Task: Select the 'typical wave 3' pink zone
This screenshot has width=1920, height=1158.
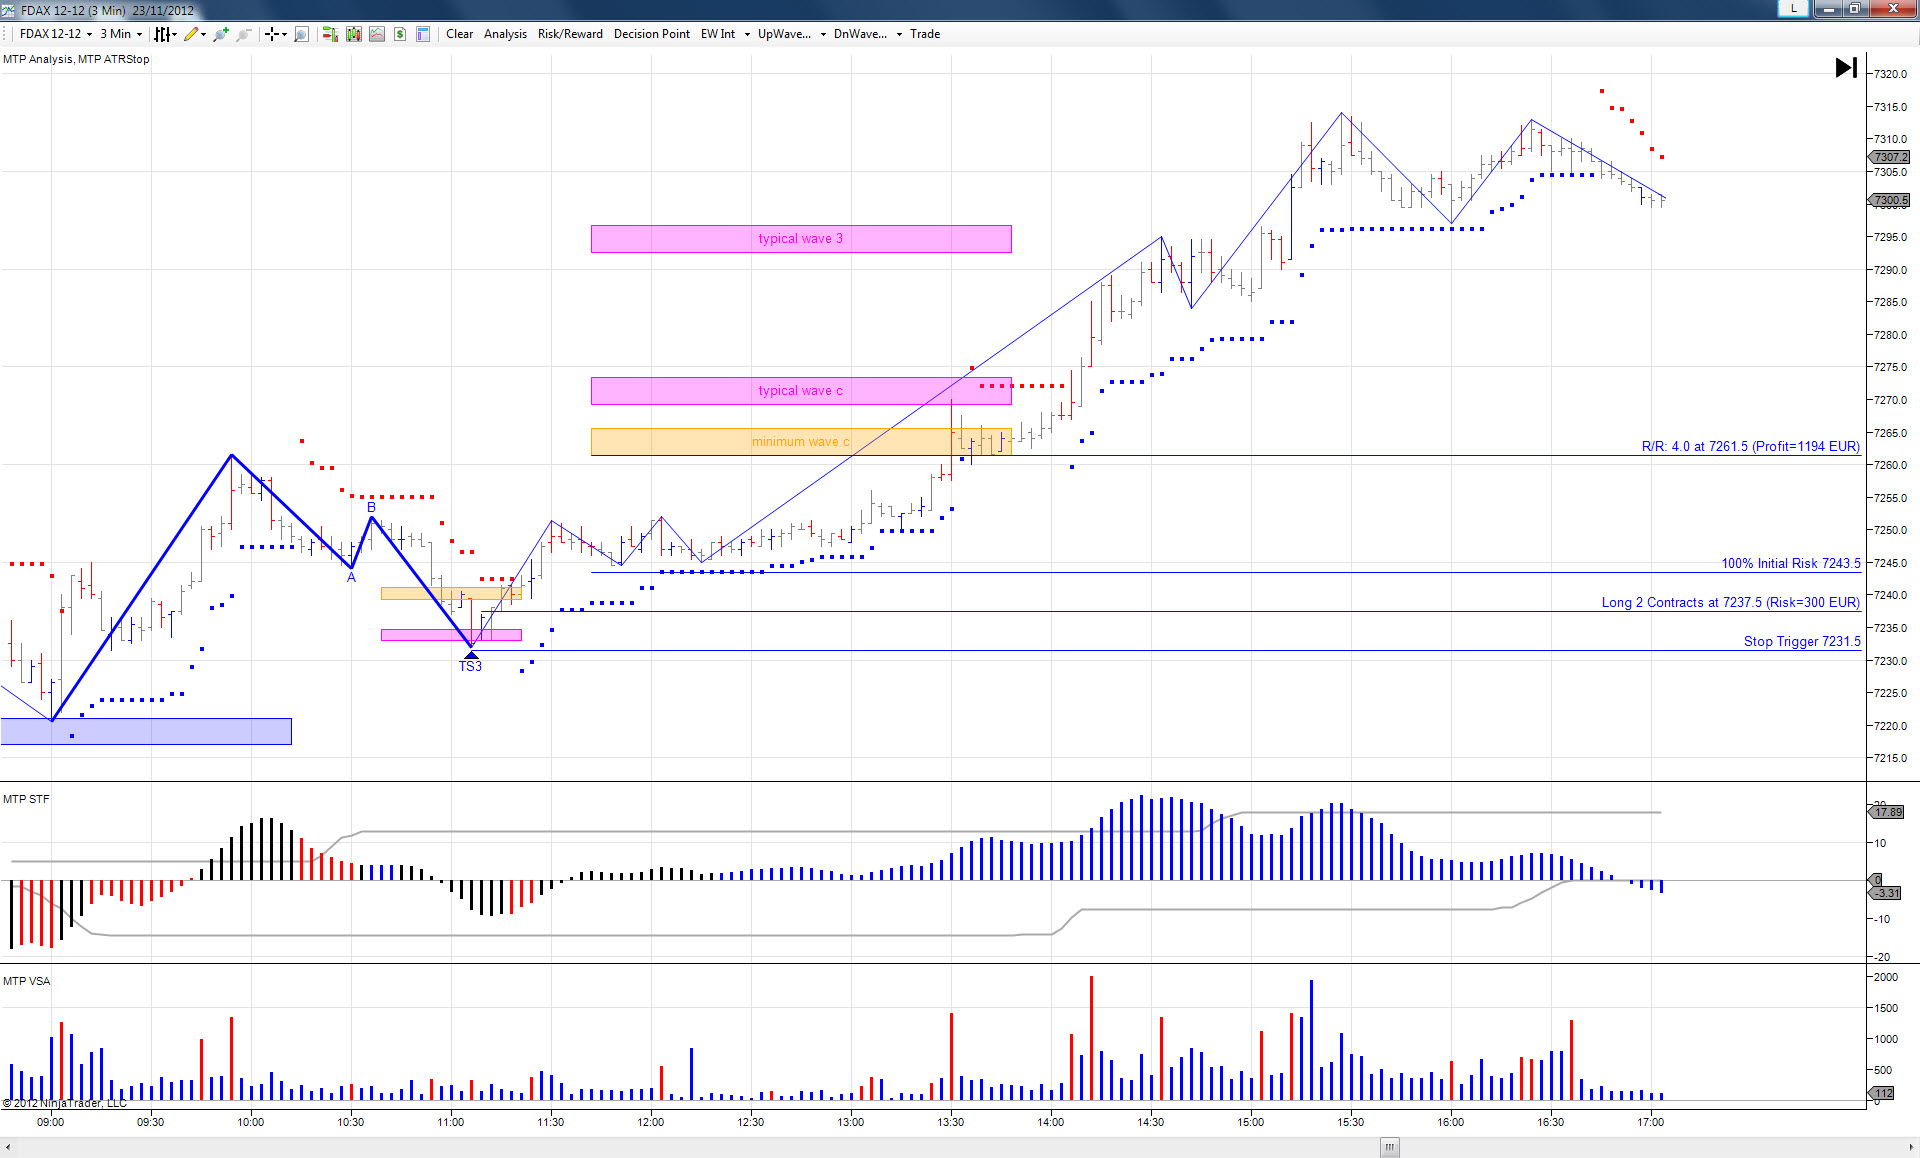Action: tap(801, 239)
